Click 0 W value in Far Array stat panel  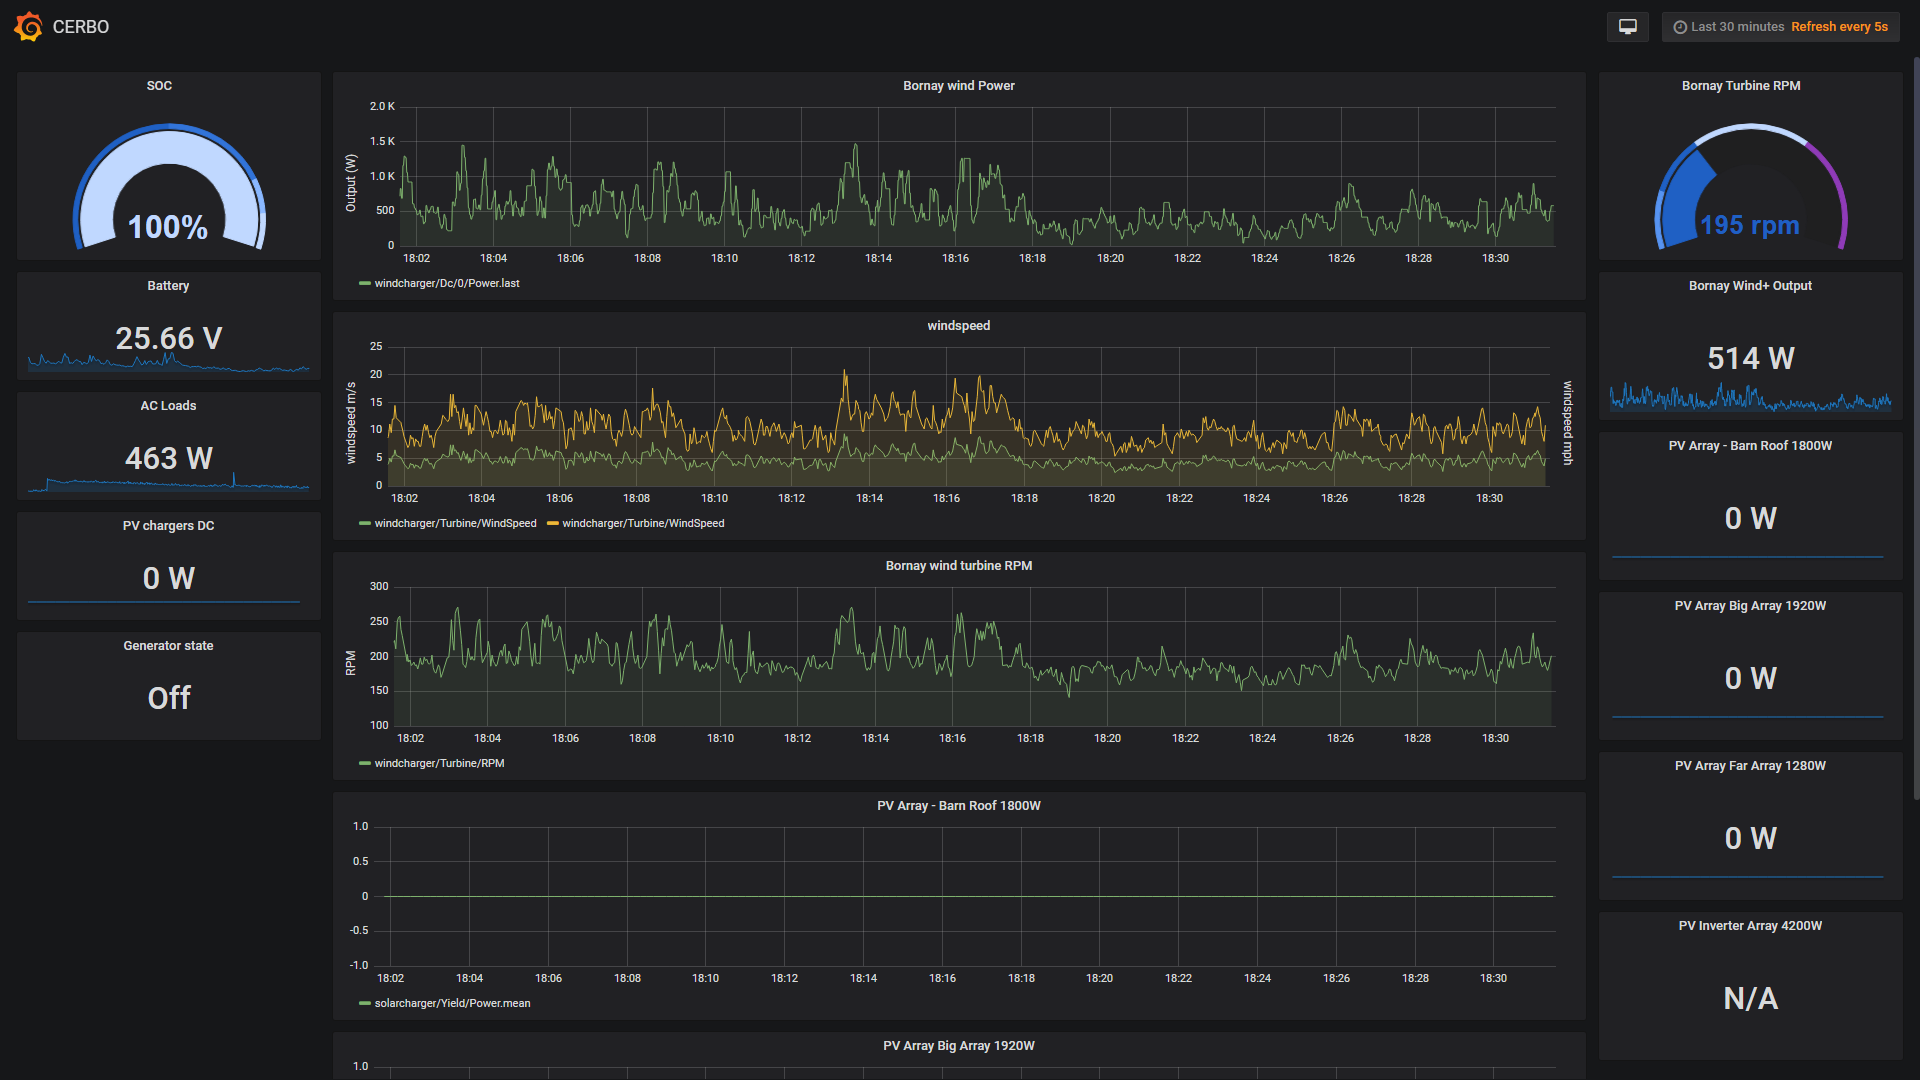1750,838
